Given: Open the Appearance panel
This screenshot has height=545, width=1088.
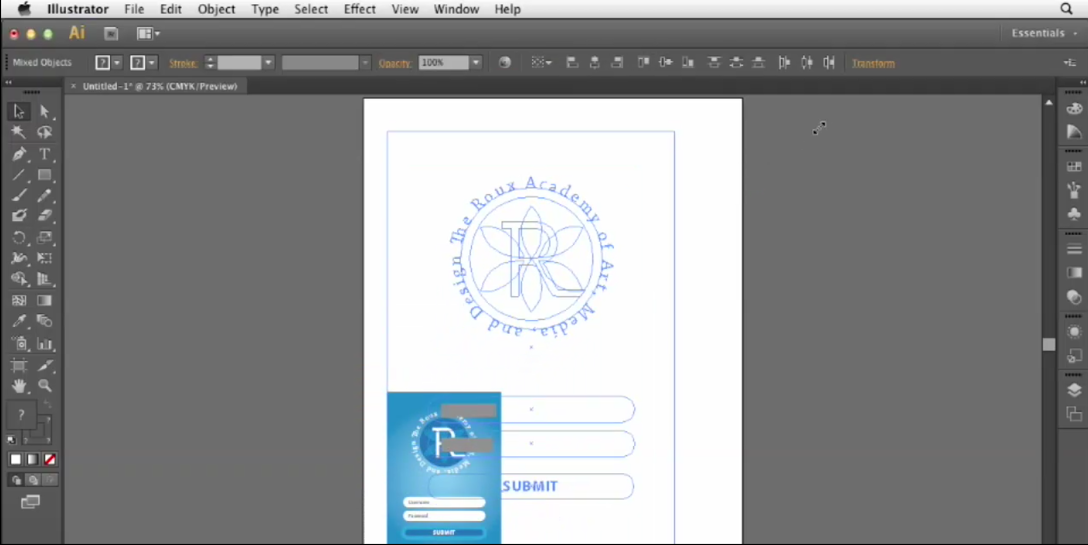Looking at the screenshot, I should coord(1073,332).
